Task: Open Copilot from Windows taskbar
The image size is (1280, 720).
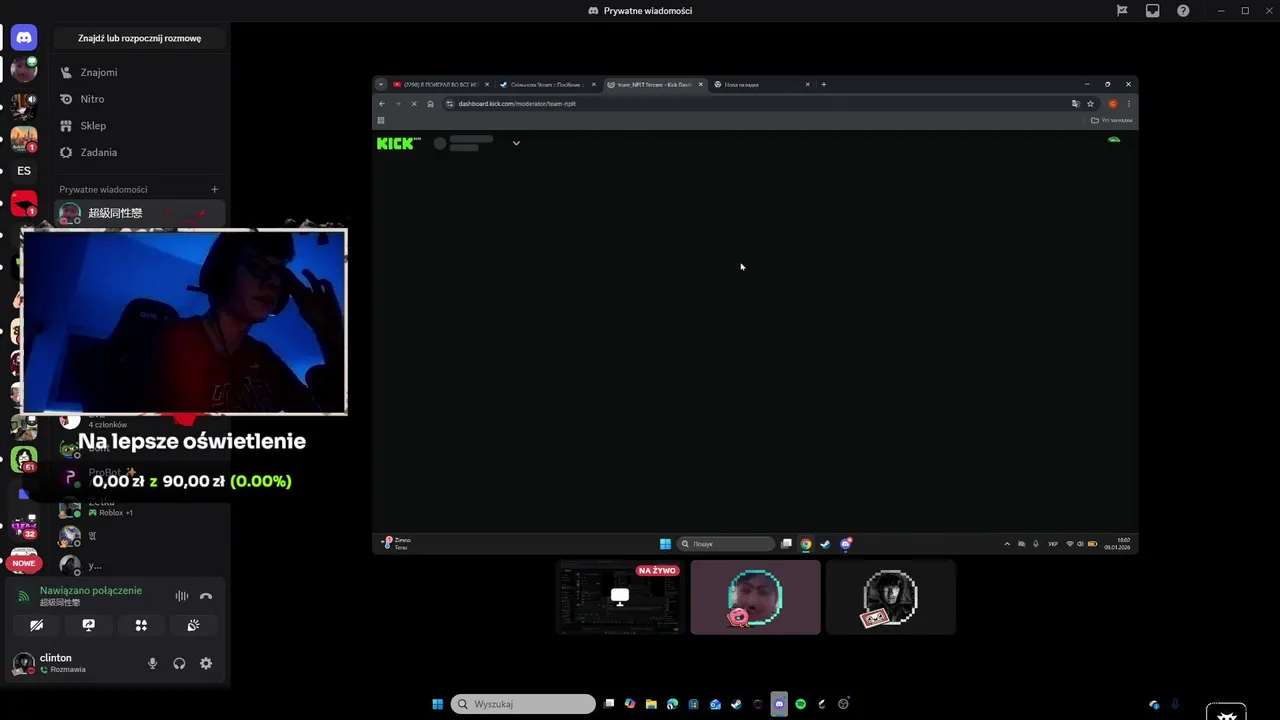Action: tap(630, 704)
